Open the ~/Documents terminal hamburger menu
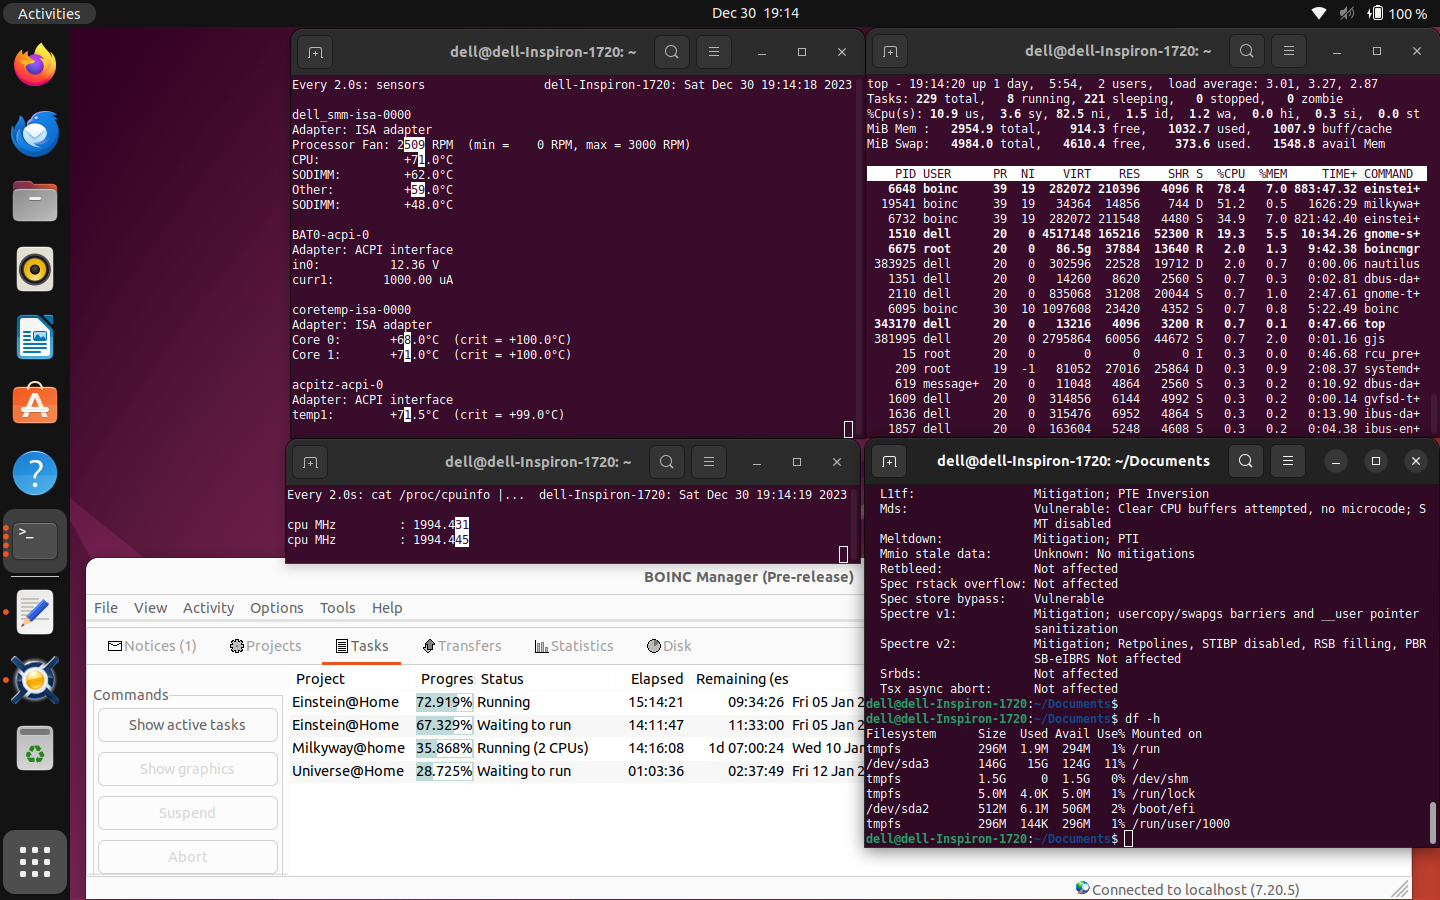 [x=1287, y=461]
